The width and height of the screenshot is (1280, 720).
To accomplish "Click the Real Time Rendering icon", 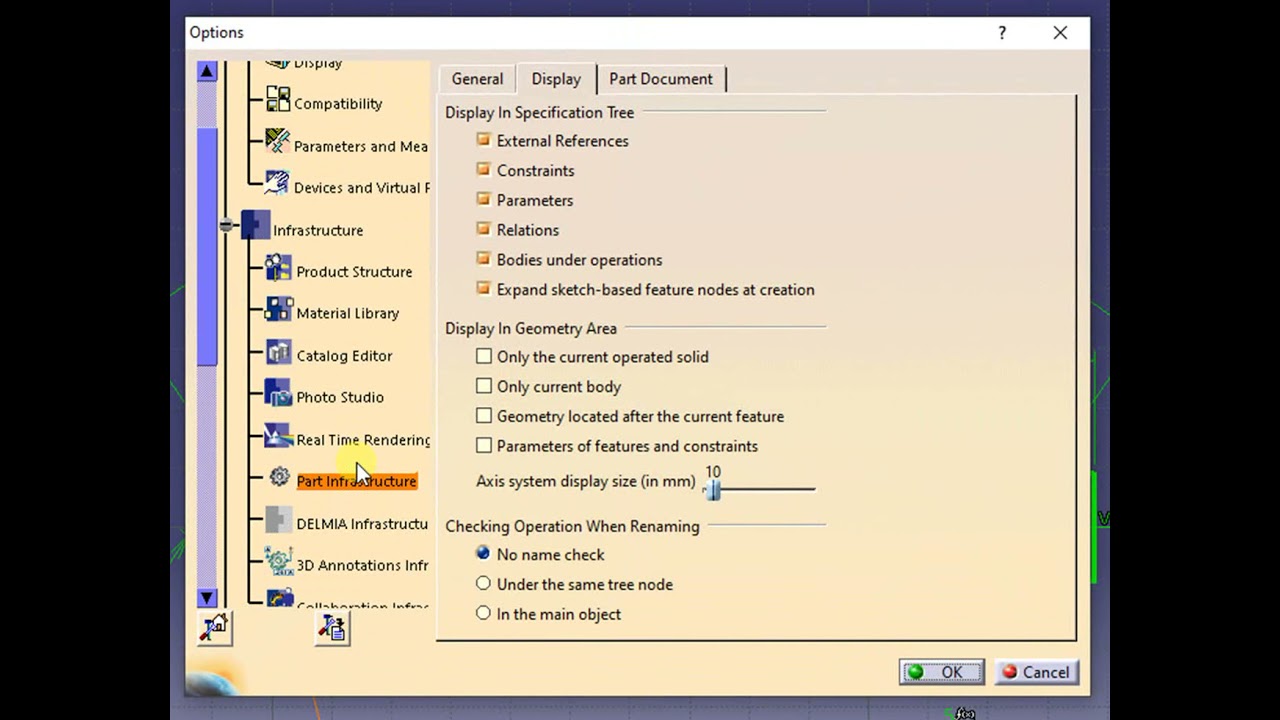I will coord(279,436).
